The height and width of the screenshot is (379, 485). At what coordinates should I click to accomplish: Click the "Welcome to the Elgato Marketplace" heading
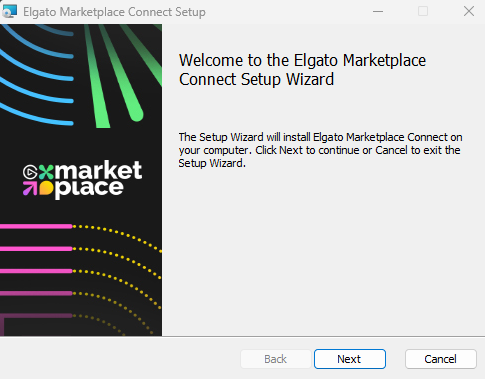click(x=302, y=70)
